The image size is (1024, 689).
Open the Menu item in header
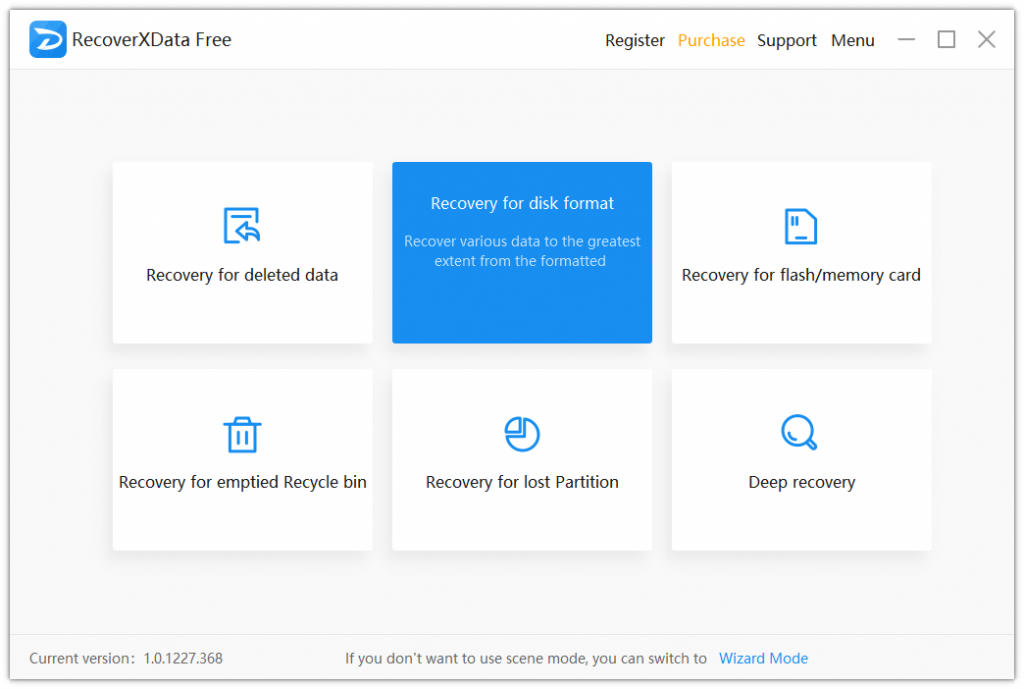(x=852, y=40)
